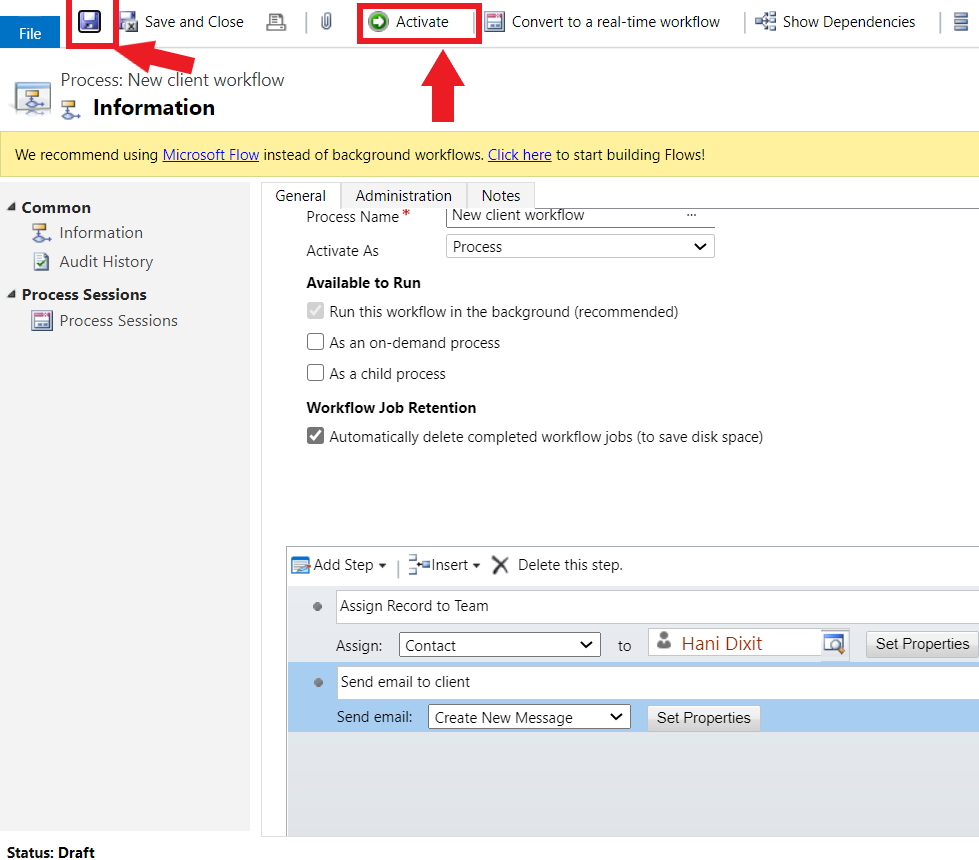
Task: Toggle automatically delete completed workflow jobs
Action: [316, 437]
